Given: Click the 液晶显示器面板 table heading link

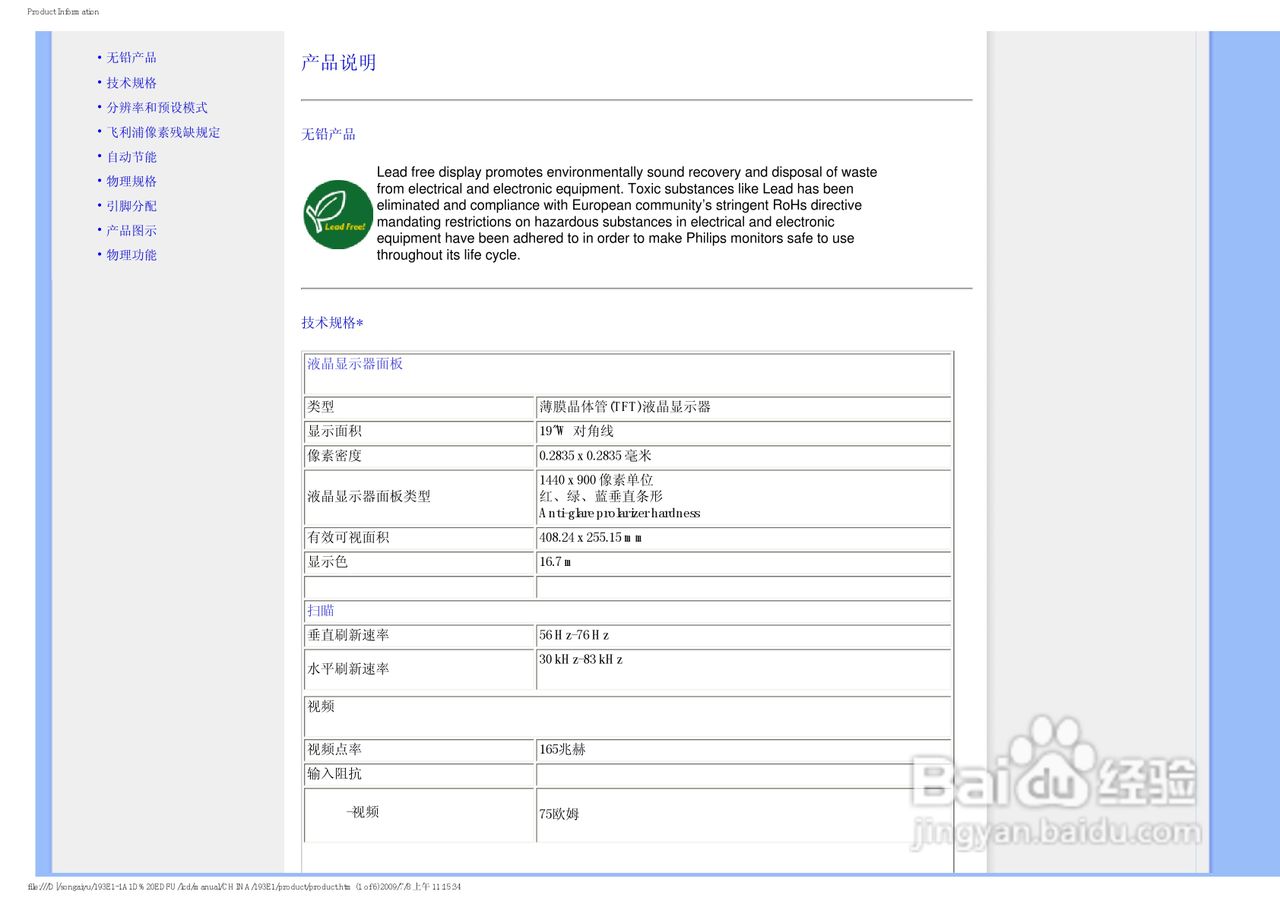Looking at the screenshot, I should tap(353, 364).
